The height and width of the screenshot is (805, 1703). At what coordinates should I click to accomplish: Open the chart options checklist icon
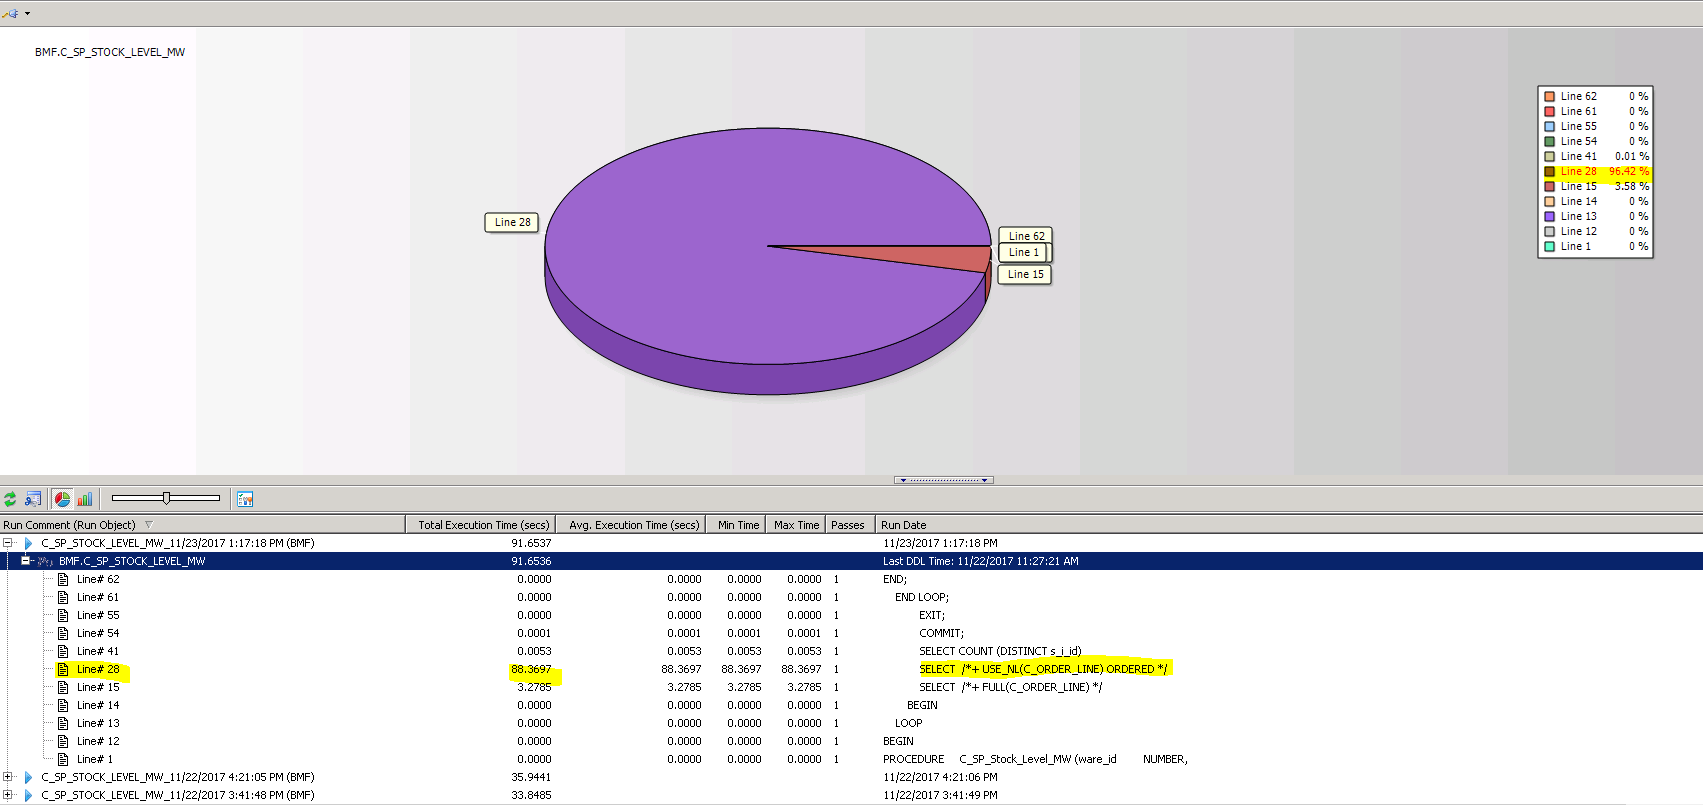point(245,499)
